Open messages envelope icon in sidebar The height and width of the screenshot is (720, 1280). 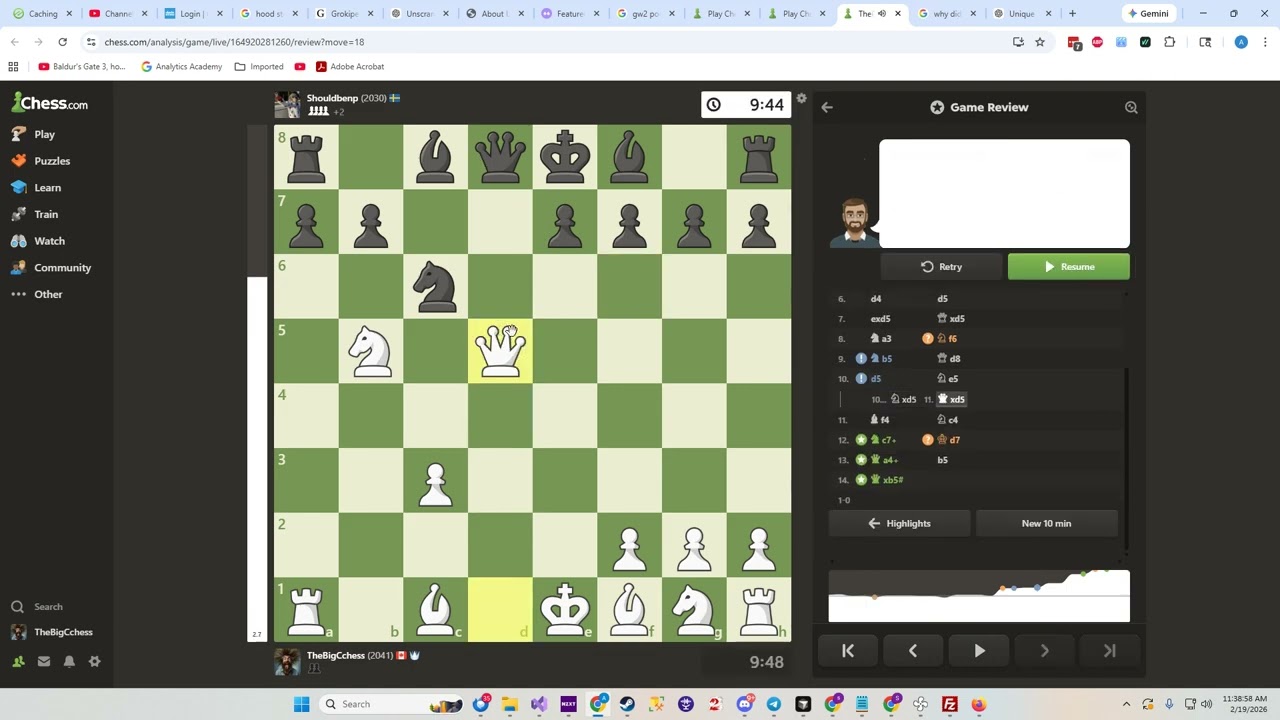(x=44, y=661)
